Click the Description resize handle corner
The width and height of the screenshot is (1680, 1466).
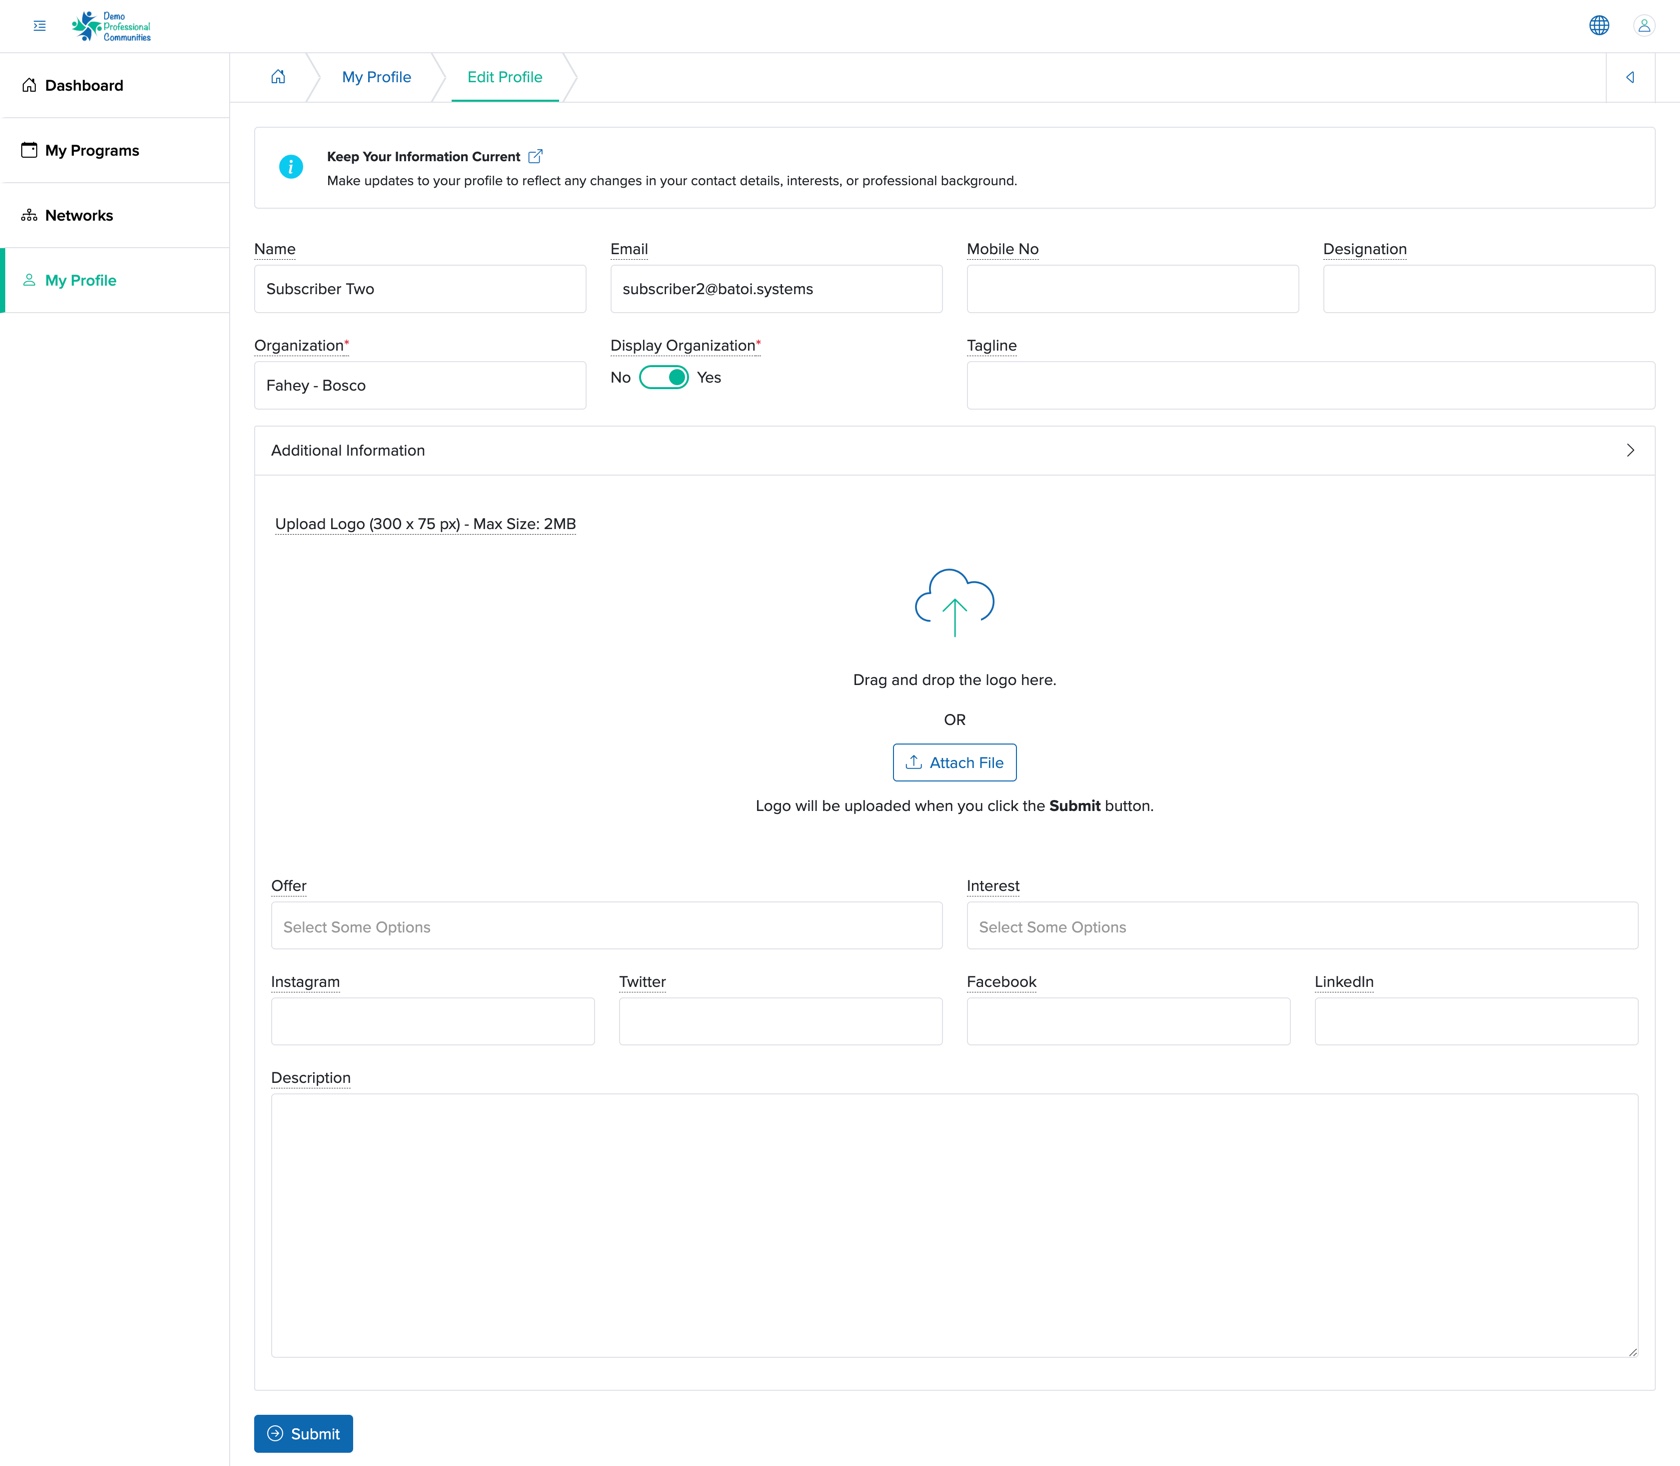1632,1351
